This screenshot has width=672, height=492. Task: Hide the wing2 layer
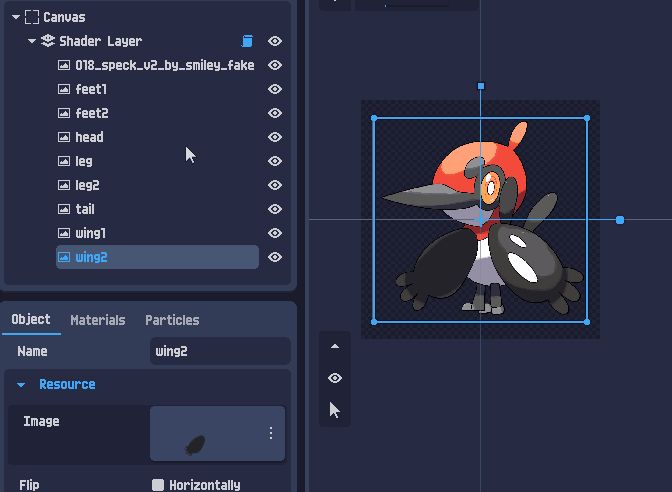point(275,257)
